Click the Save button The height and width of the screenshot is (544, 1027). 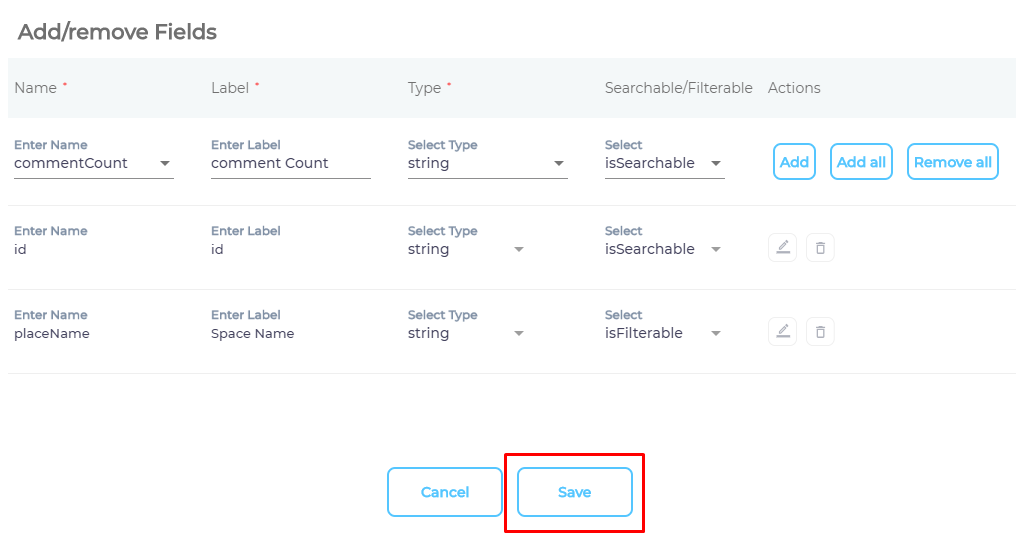(575, 492)
